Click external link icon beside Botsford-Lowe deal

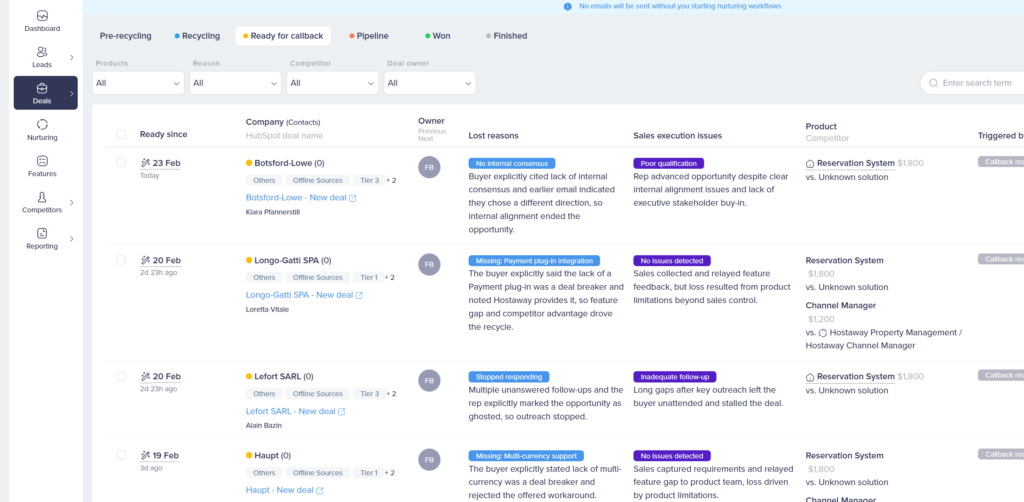pyautogui.click(x=353, y=198)
